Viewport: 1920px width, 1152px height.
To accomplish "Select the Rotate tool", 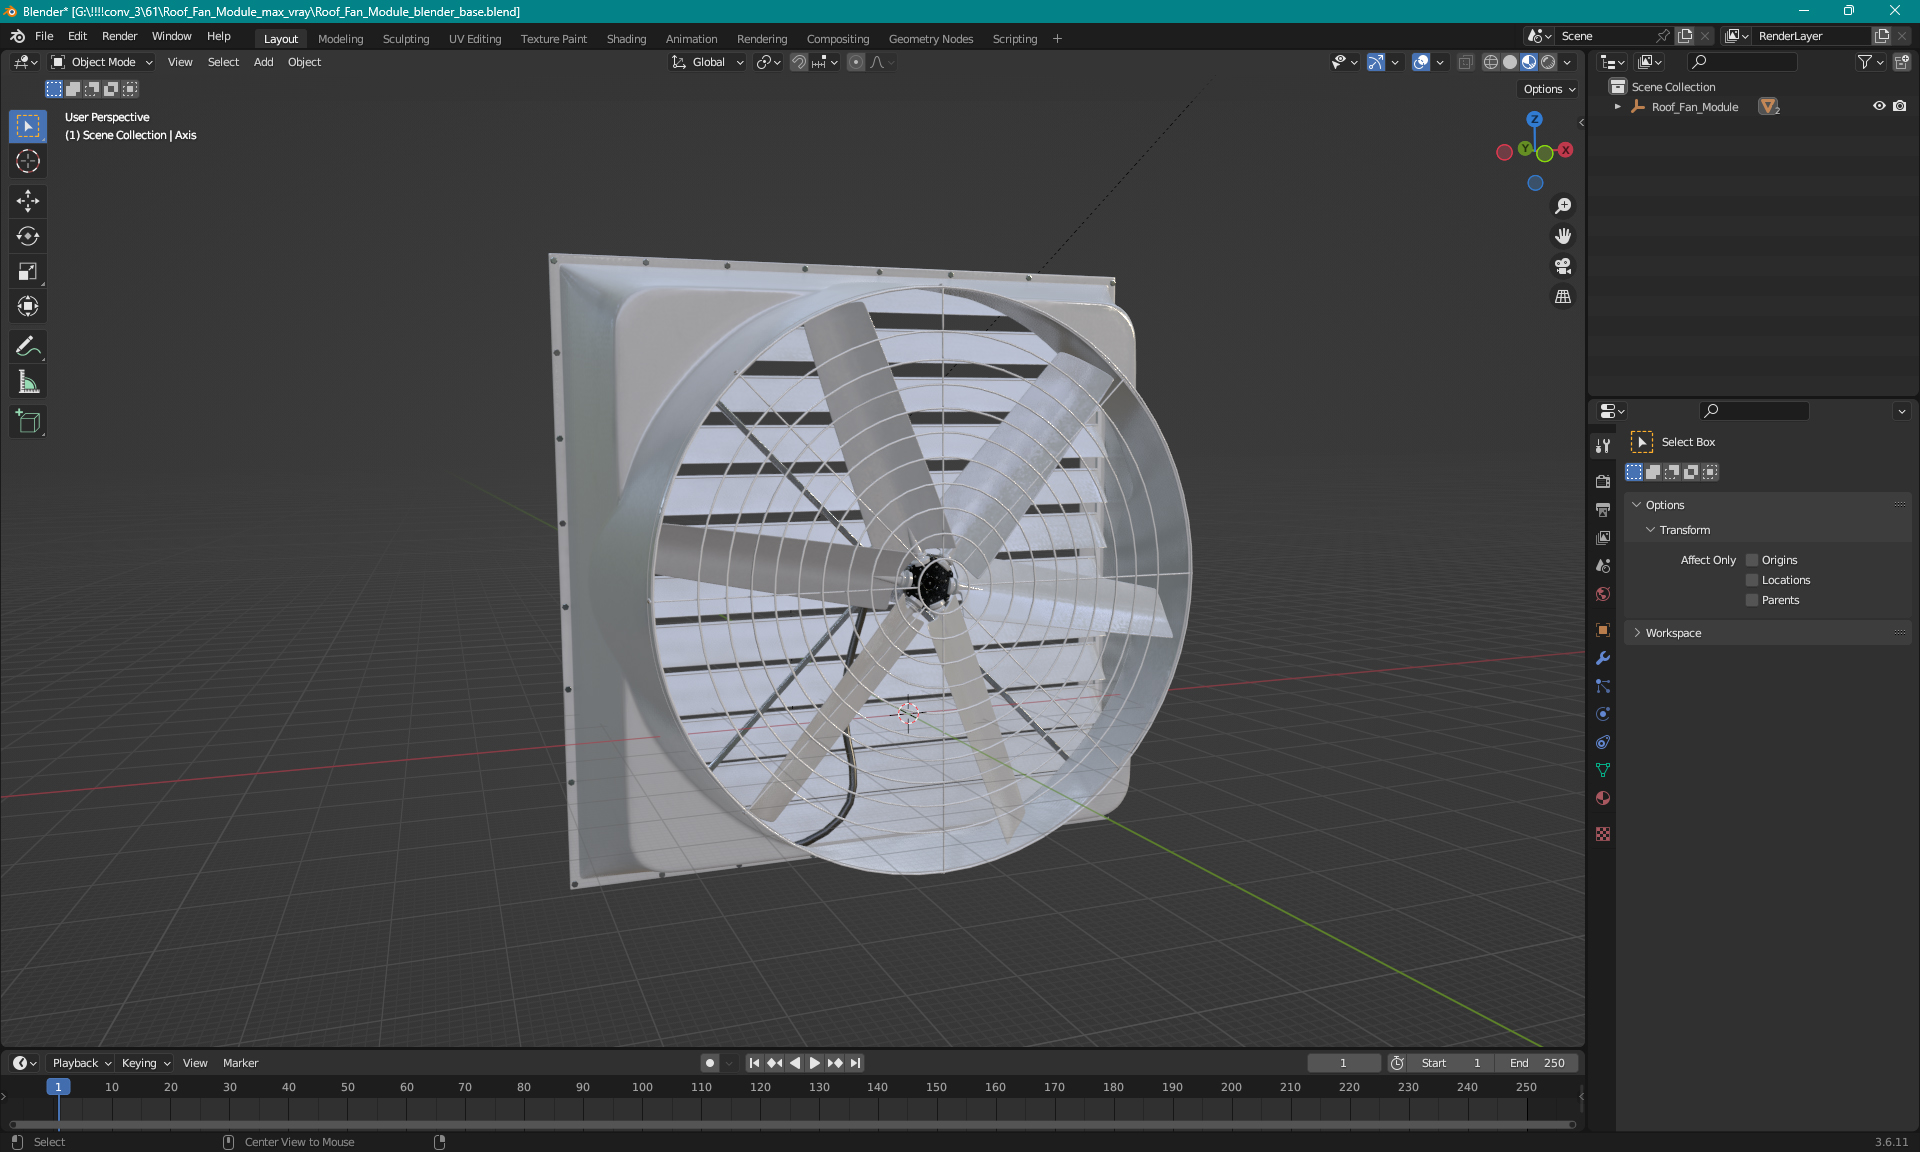I will 28,237.
